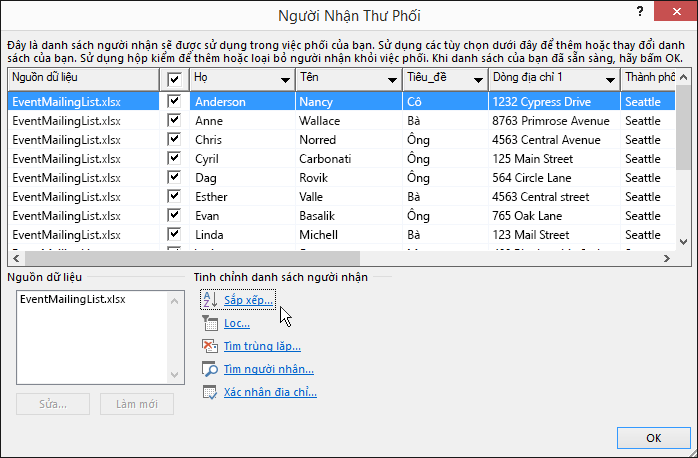Click the Validate addresses icon
Screen dimensions: 698x458
click(210, 392)
